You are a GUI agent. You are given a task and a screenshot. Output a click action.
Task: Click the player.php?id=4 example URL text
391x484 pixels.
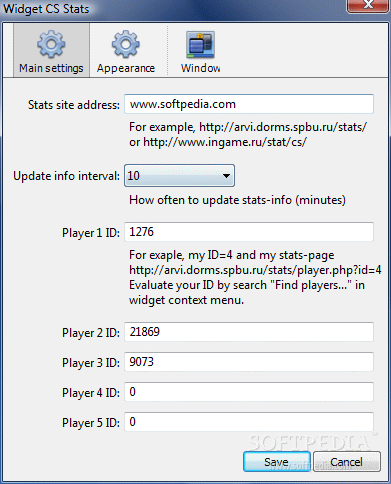point(255,270)
